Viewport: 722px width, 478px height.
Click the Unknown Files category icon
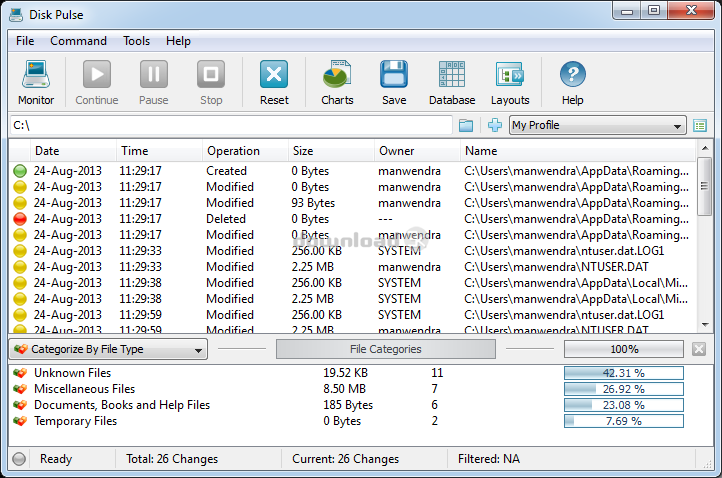(x=20, y=373)
